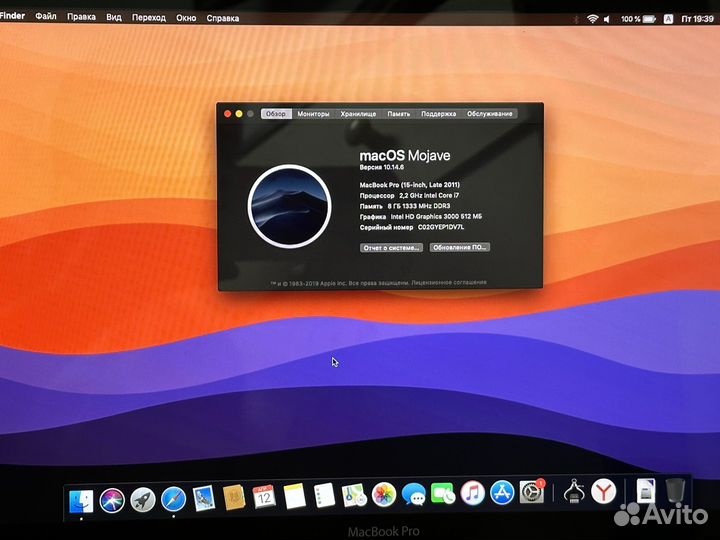This screenshot has height=540, width=720.
Task: Click the Отчет о системе button
Action: pyautogui.click(x=391, y=248)
